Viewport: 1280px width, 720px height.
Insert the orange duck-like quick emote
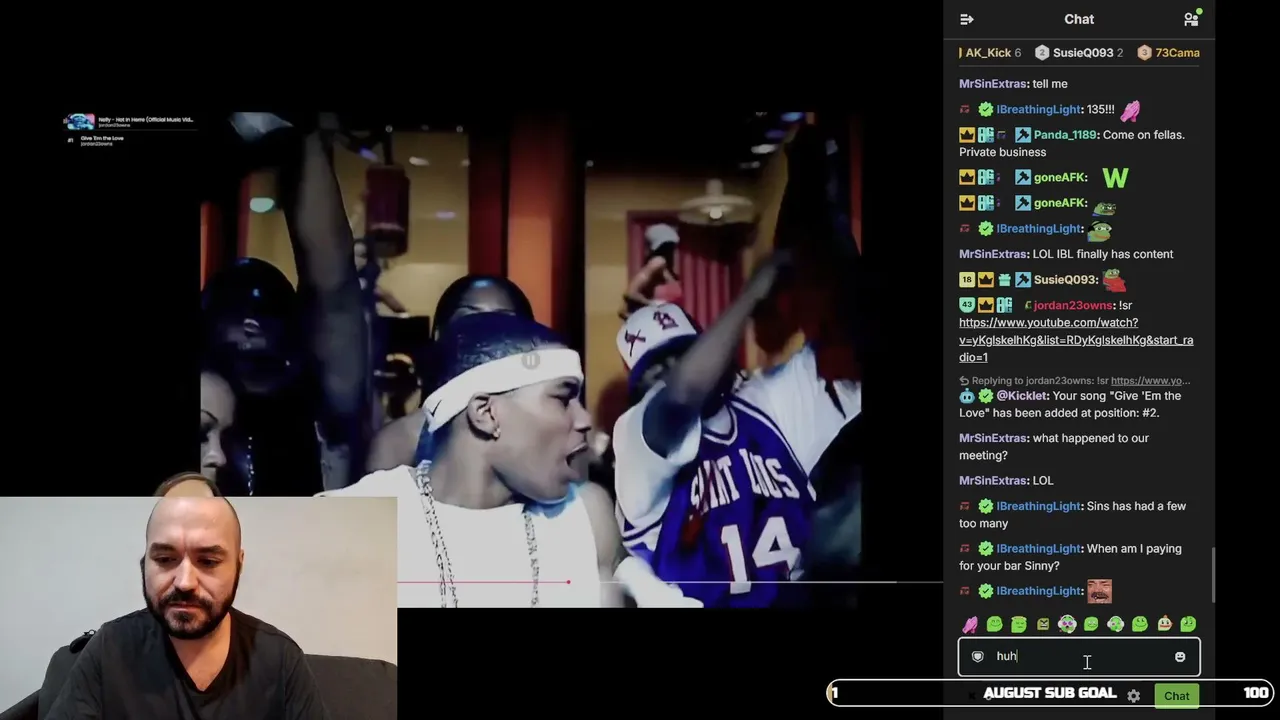click(x=1164, y=624)
